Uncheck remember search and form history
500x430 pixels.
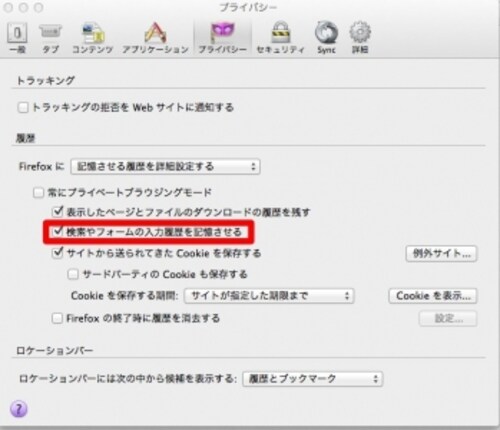point(58,232)
